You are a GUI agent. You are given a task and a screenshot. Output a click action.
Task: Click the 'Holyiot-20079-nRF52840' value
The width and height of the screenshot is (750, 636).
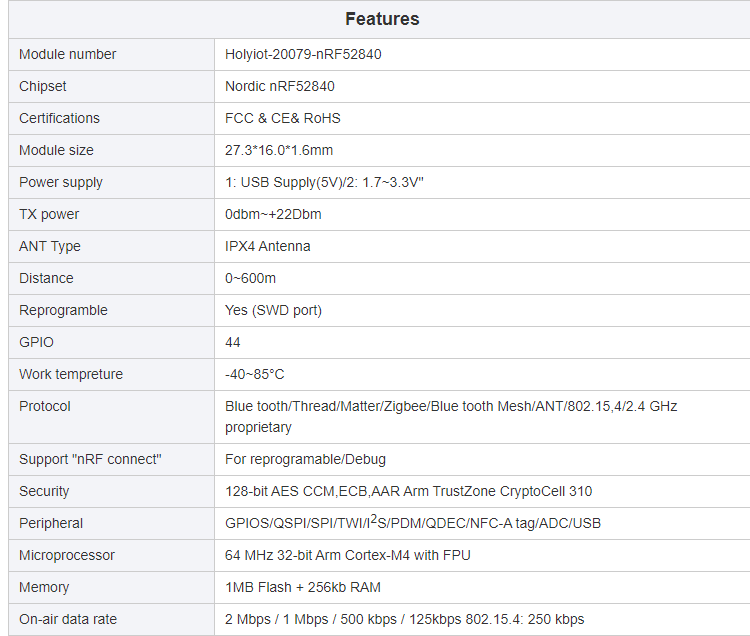(x=303, y=54)
